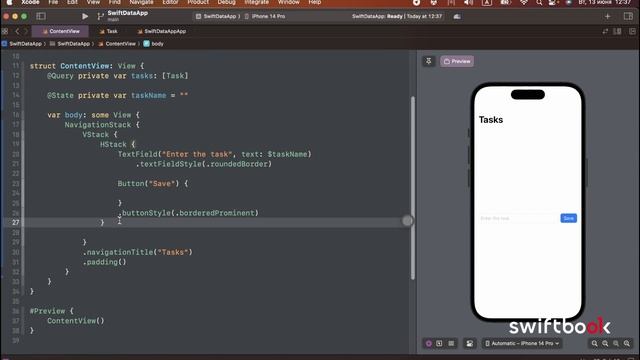Click the #Preview macro line
This screenshot has width=640, height=360.
coord(51,311)
